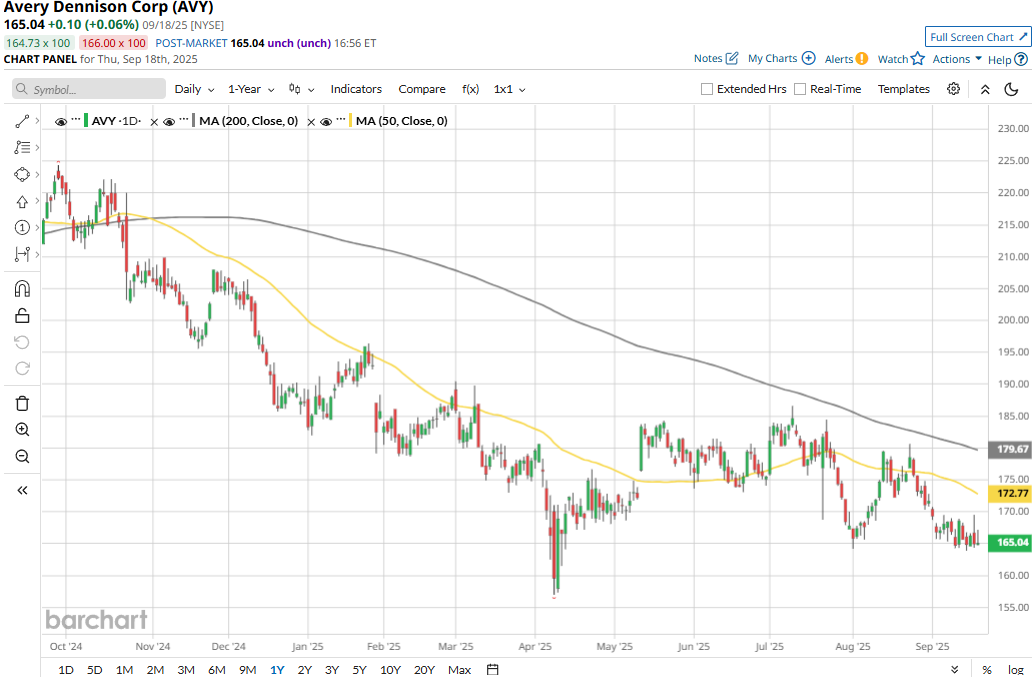Click the Alerts link
The image size is (1032, 677).
coord(839,59)
